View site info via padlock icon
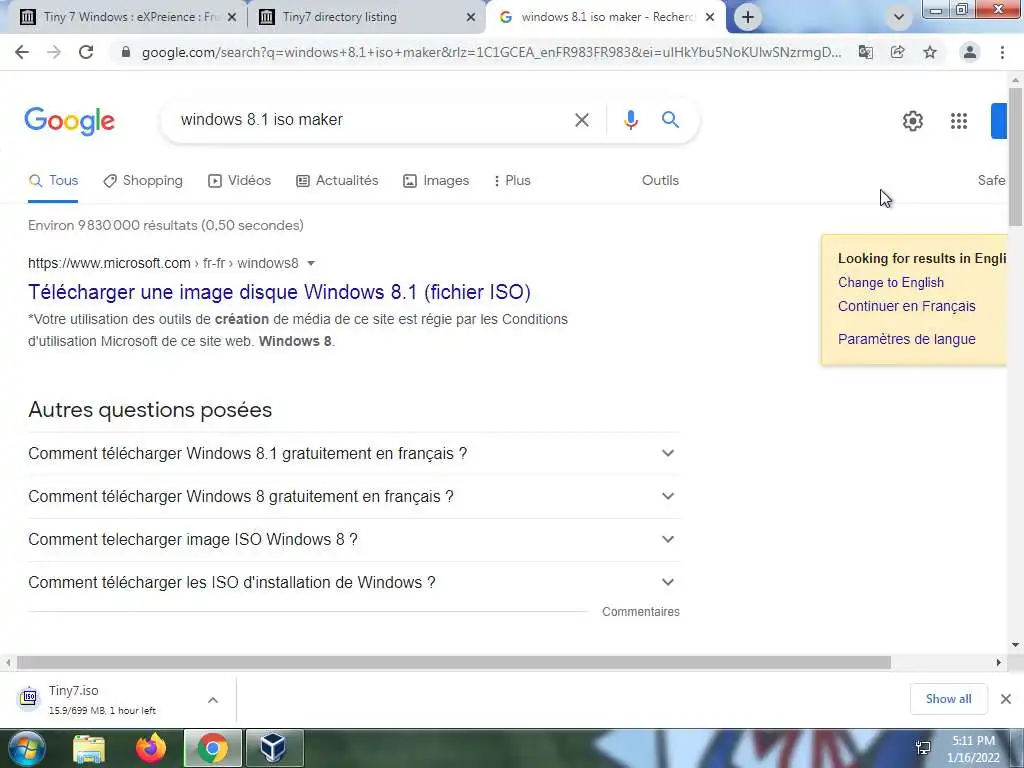 click(126, 52)
